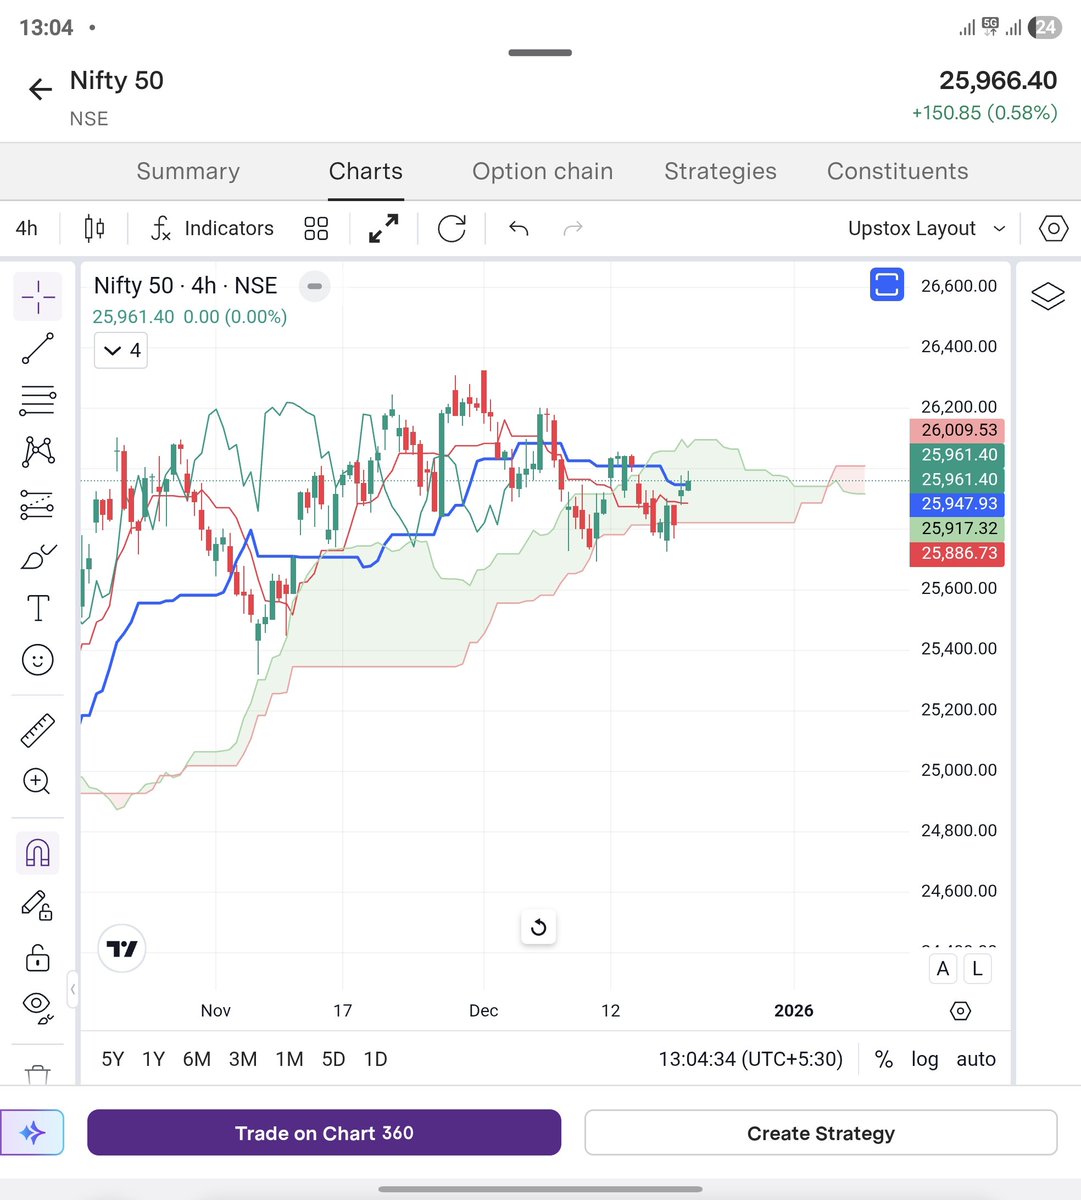Open the time axis settings hexagon icon
This screenshot has width=1081, height=1200.
[x=960, y=1011]
